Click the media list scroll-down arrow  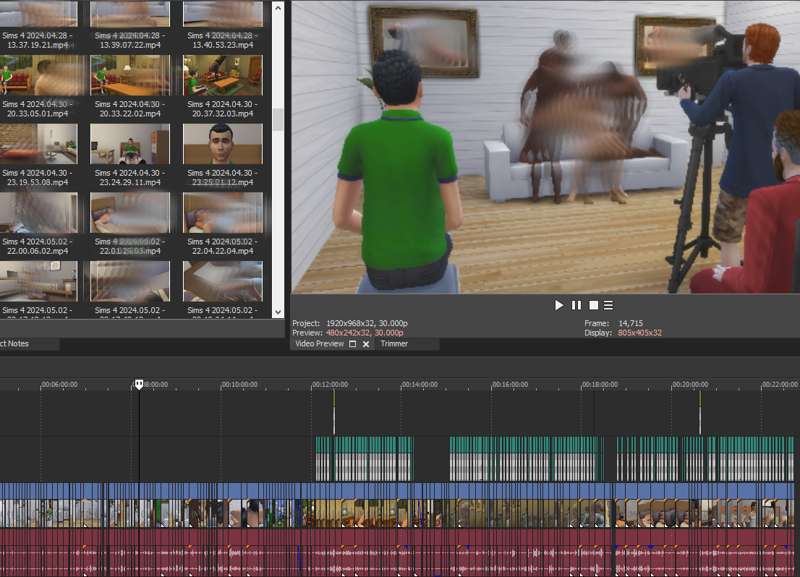[278, 312]
